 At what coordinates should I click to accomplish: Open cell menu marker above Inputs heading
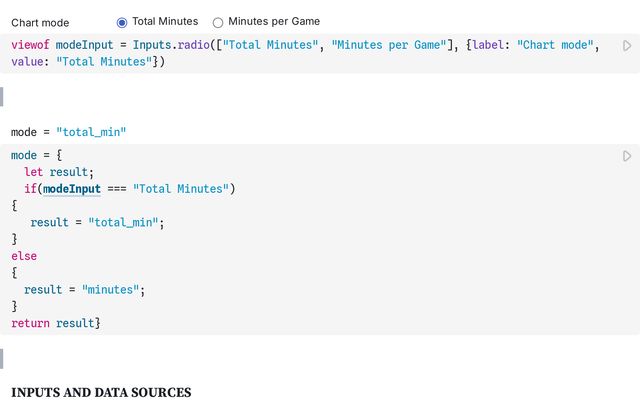coord(2,359)
